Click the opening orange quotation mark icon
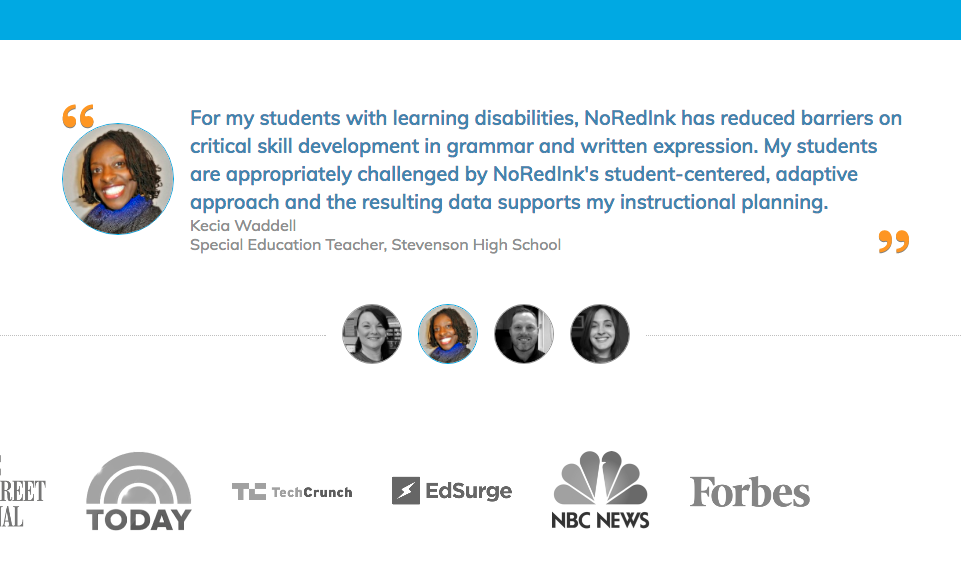The image size is (961, 582). (78, 116)
